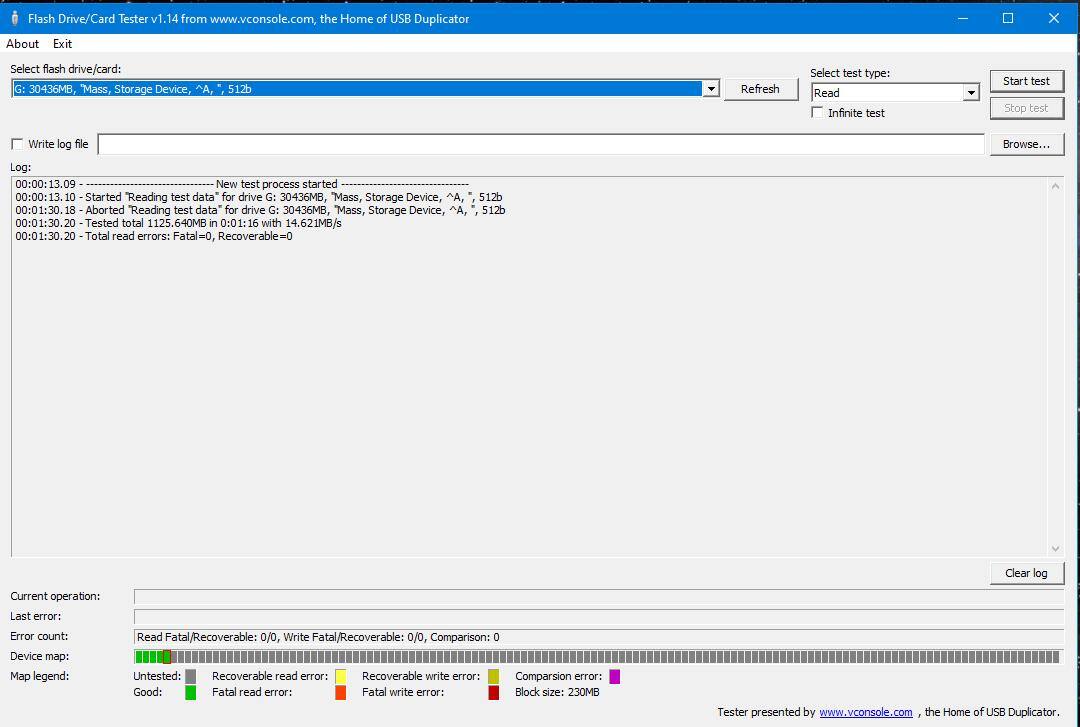Click the Refresh button
1080x727 pixels.
[760, 89]
